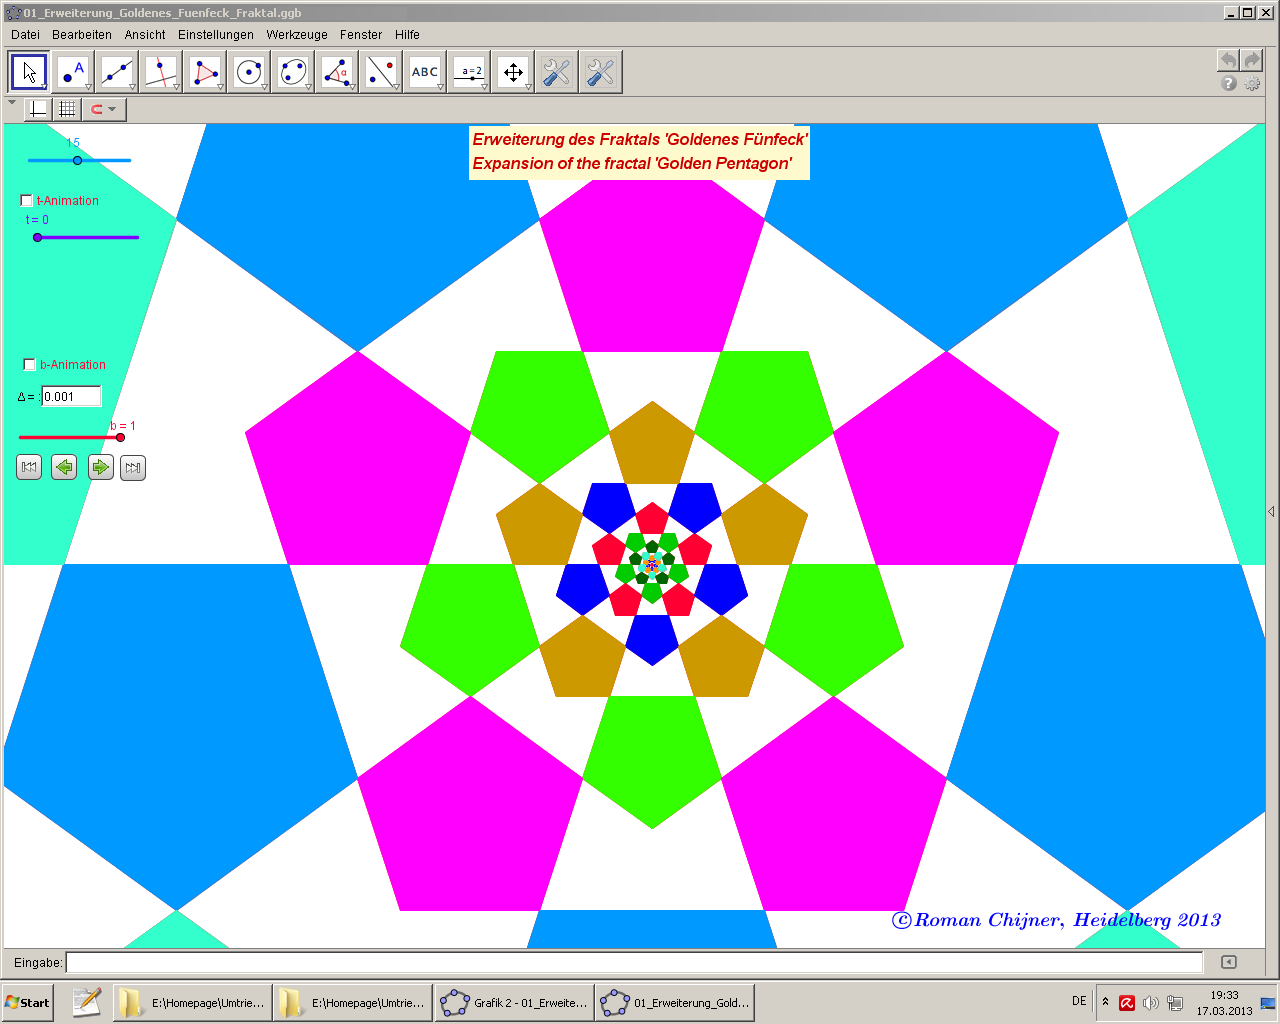Enable the t-Animation checkbox
1280x1024 pixels.
pos(27,201)
